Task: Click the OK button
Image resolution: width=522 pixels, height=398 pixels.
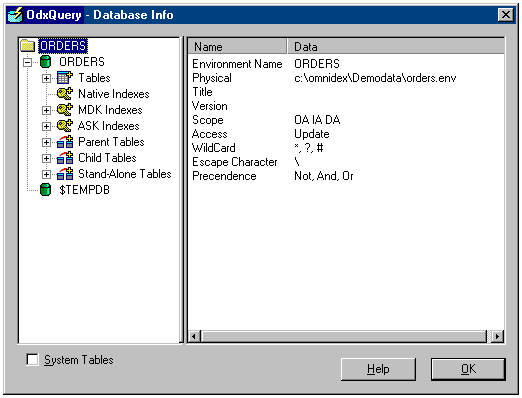Action: 468,369
